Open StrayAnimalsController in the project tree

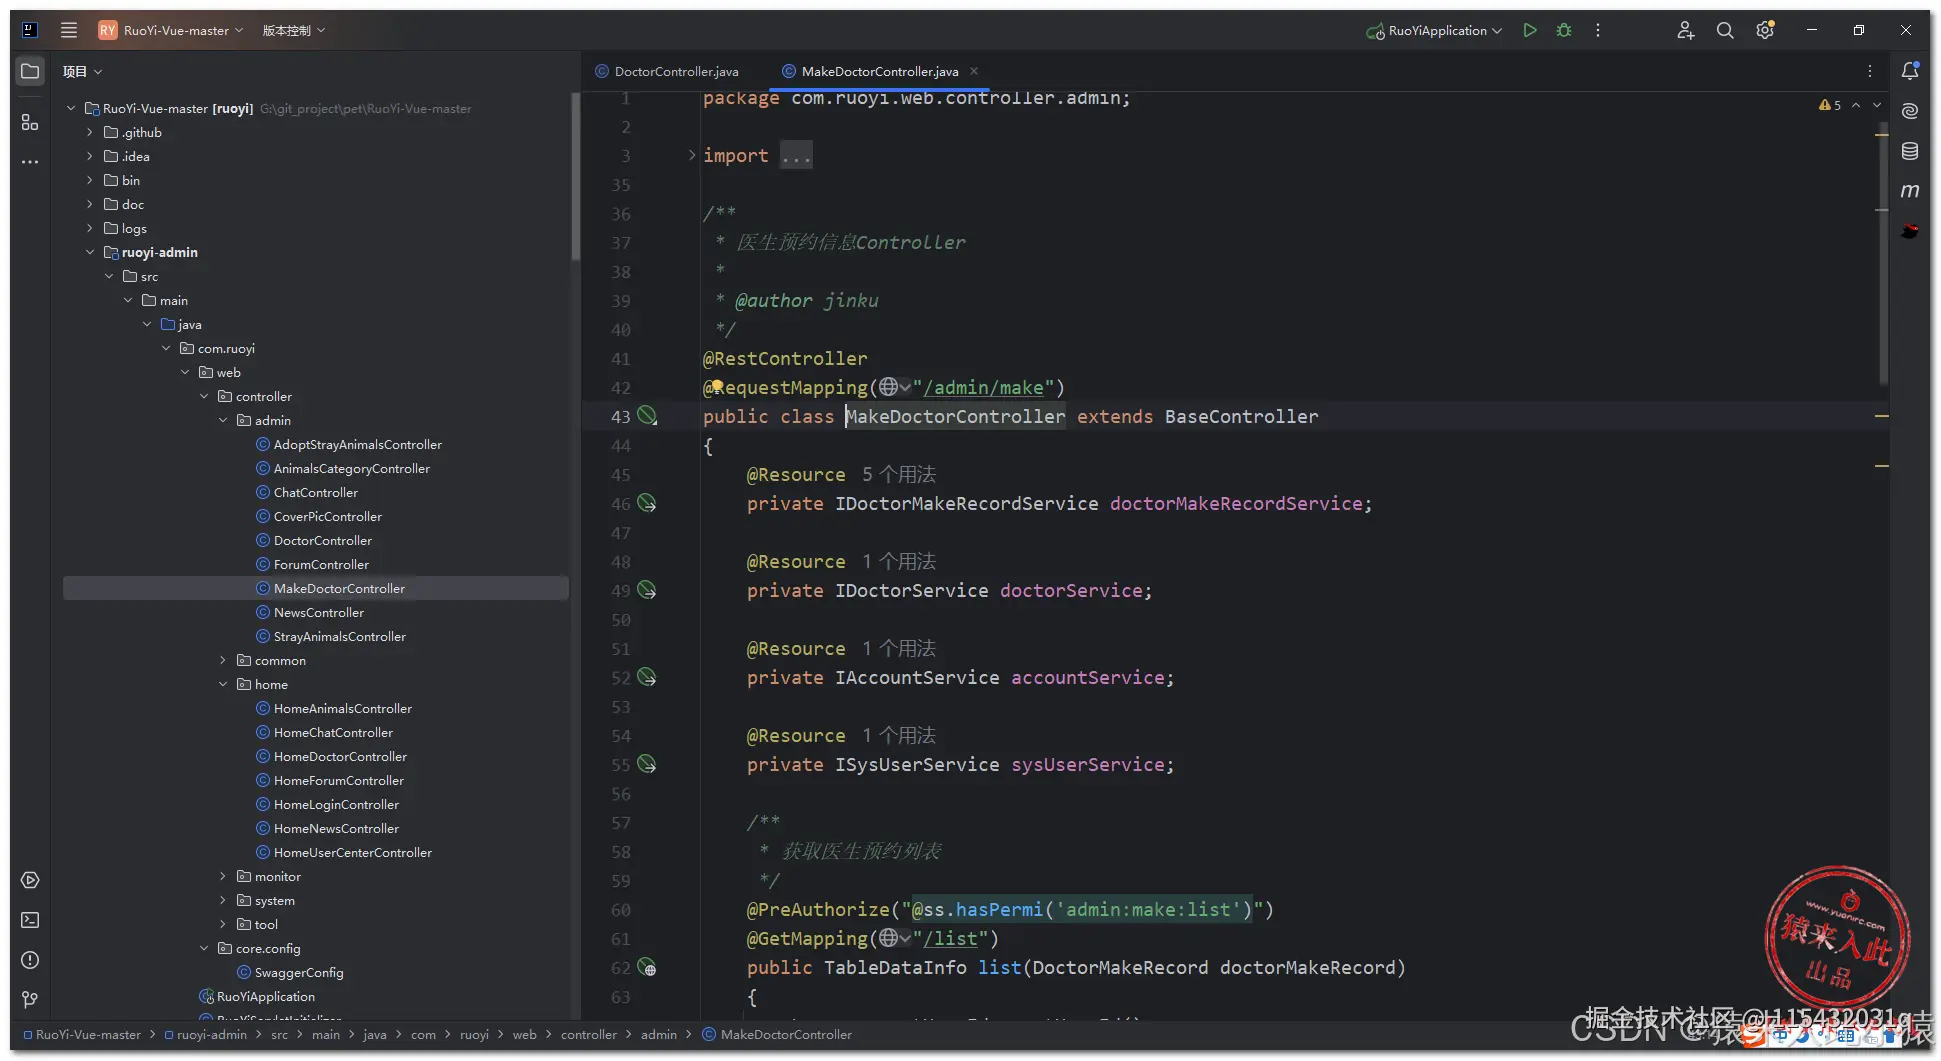pyautogui.click(x=339, y=636)
